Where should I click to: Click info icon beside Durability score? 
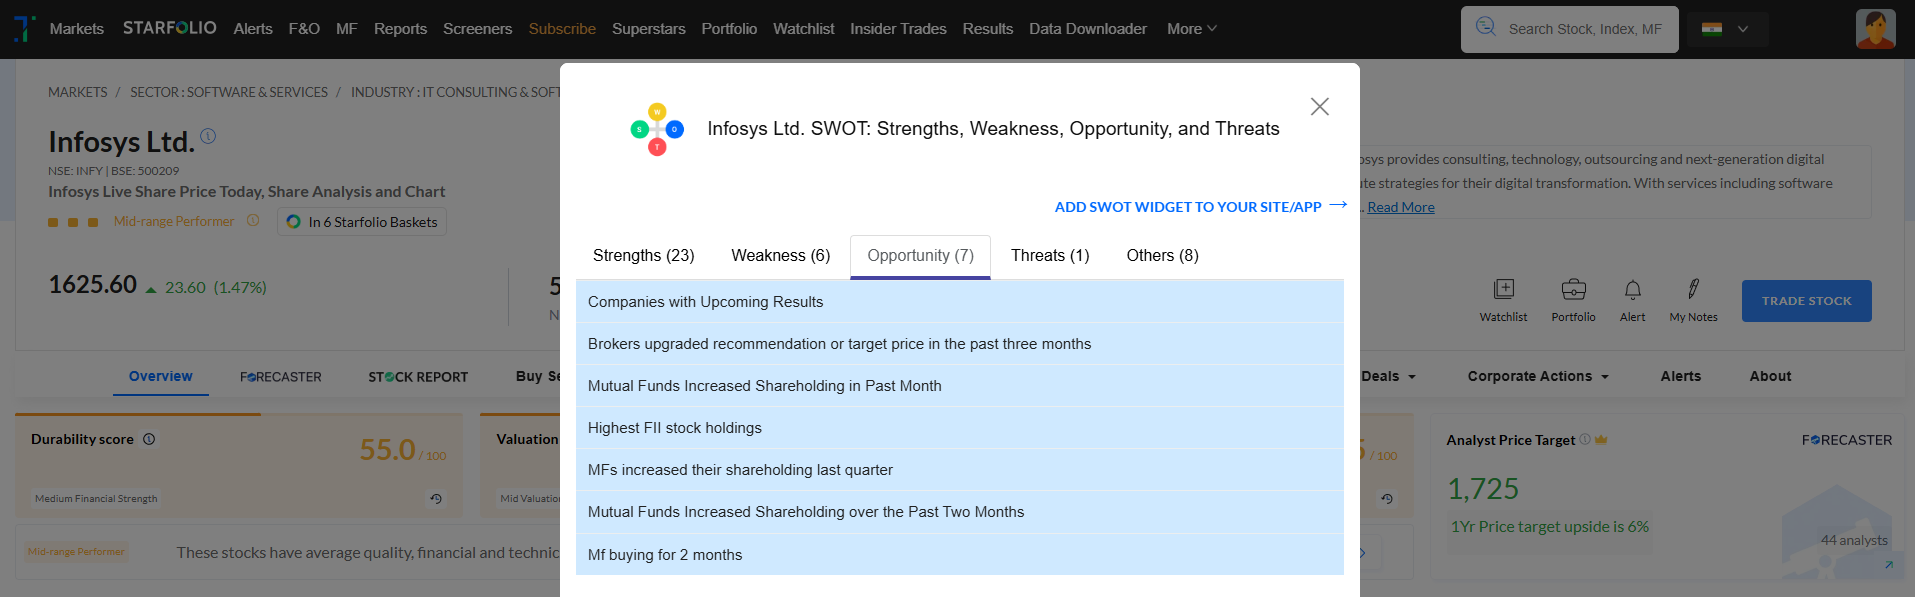[149, 439]
